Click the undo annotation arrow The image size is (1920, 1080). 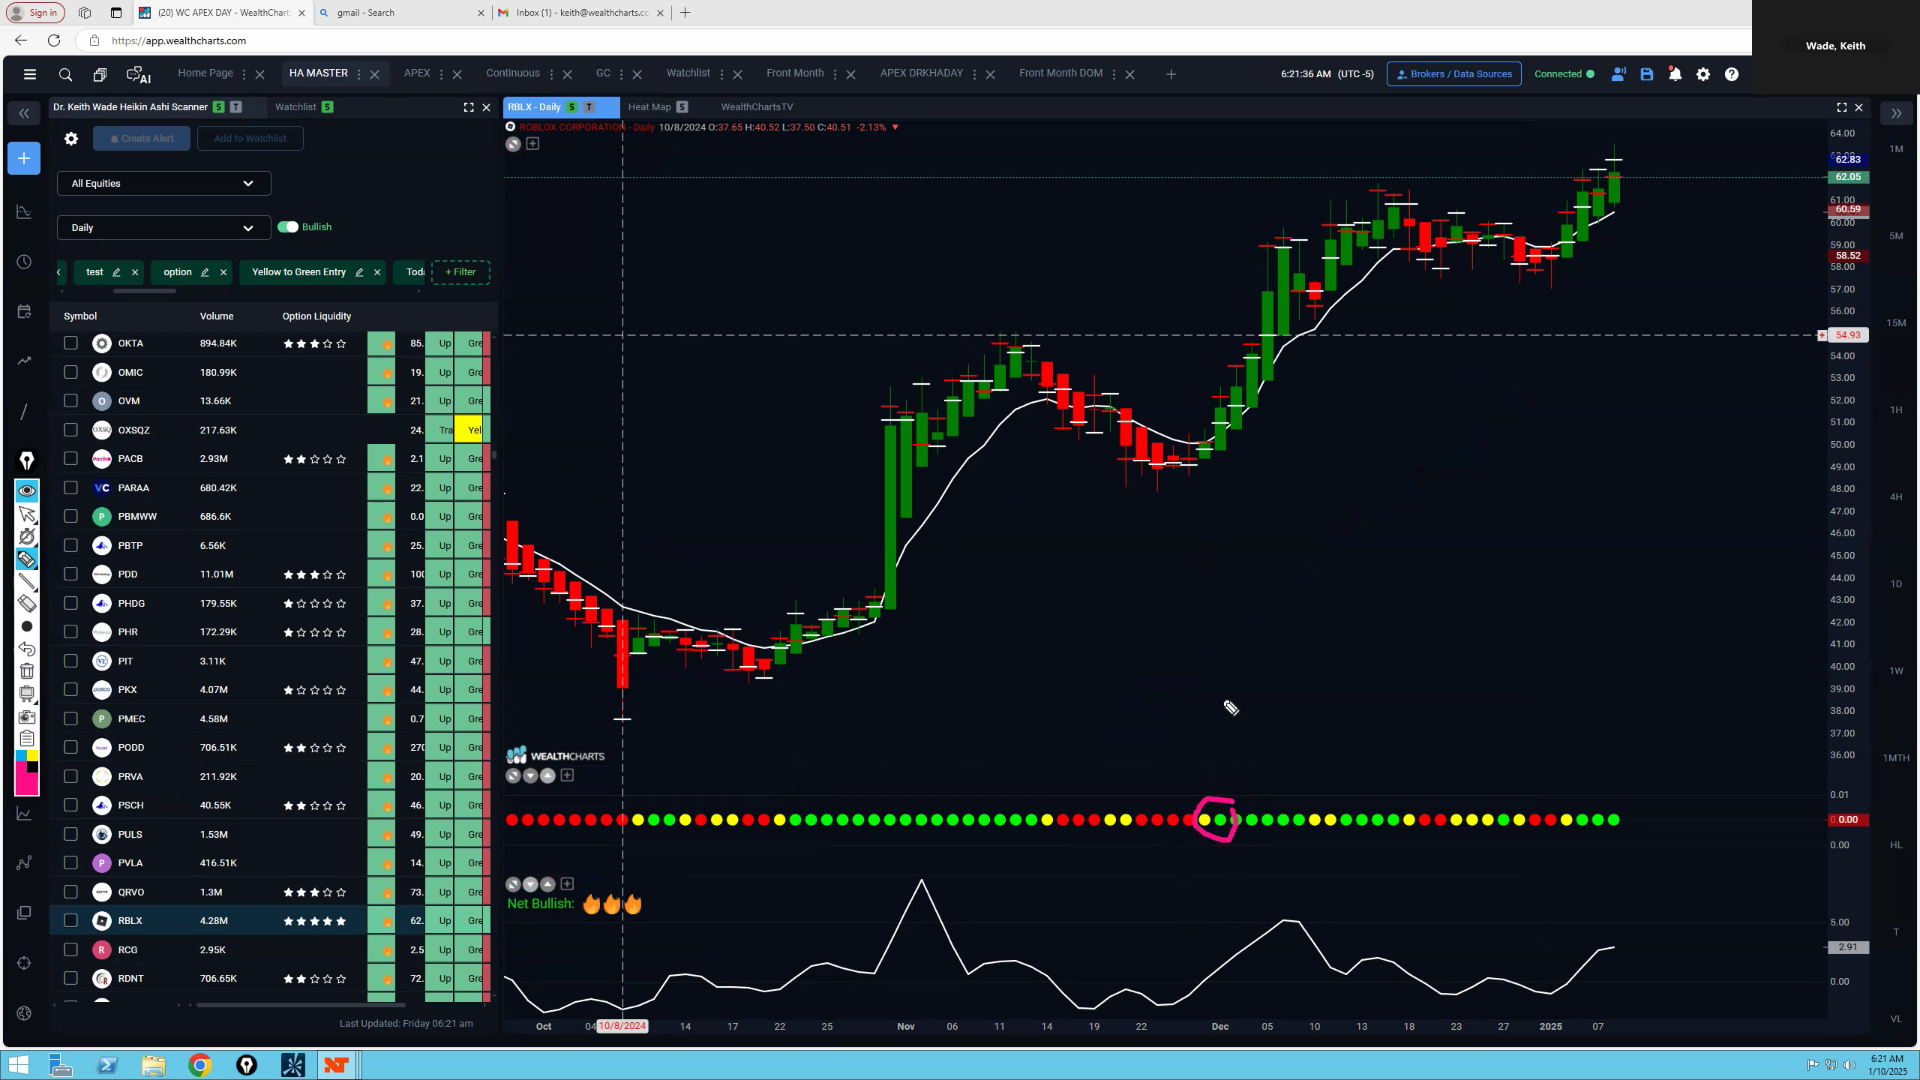[27, 649]
